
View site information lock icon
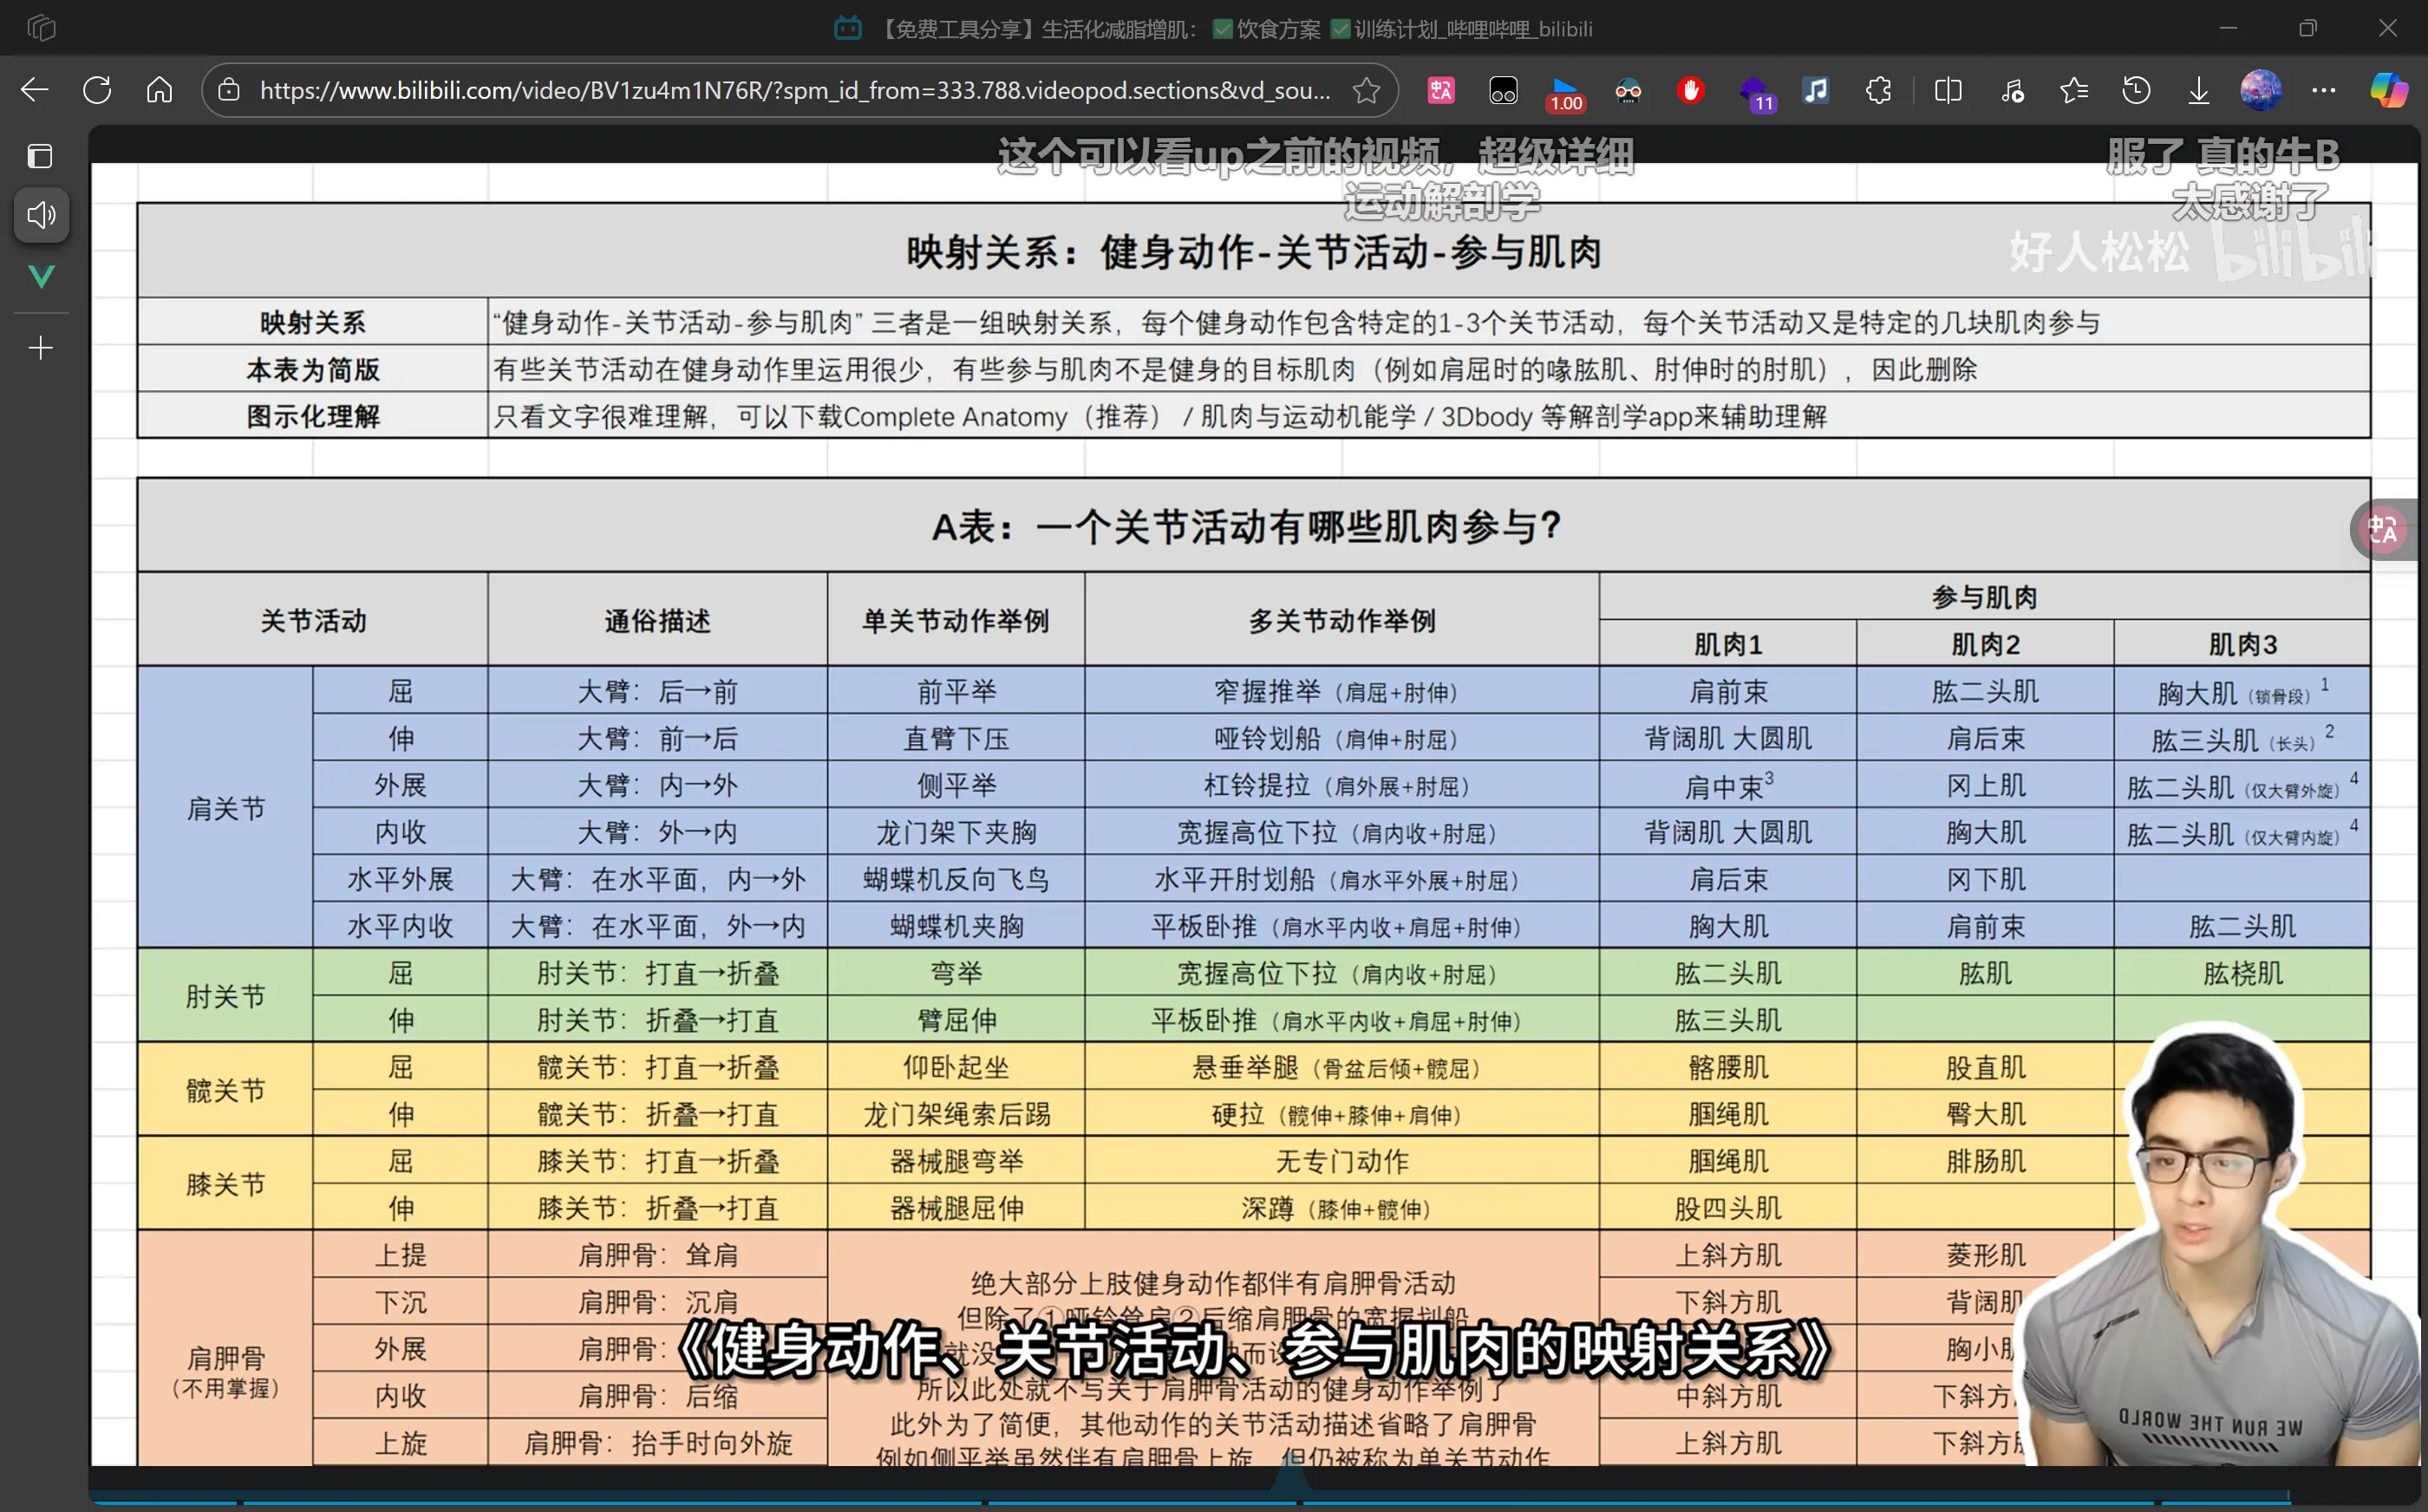pyautogui.click(x=229, y=90)
